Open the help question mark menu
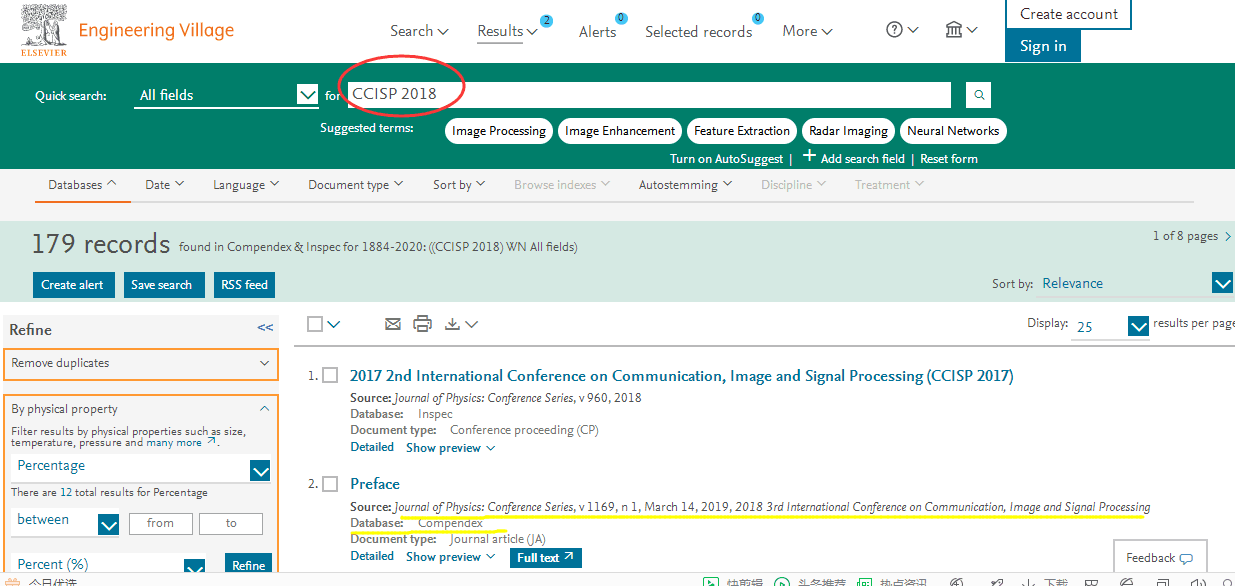 pos(901,30)
